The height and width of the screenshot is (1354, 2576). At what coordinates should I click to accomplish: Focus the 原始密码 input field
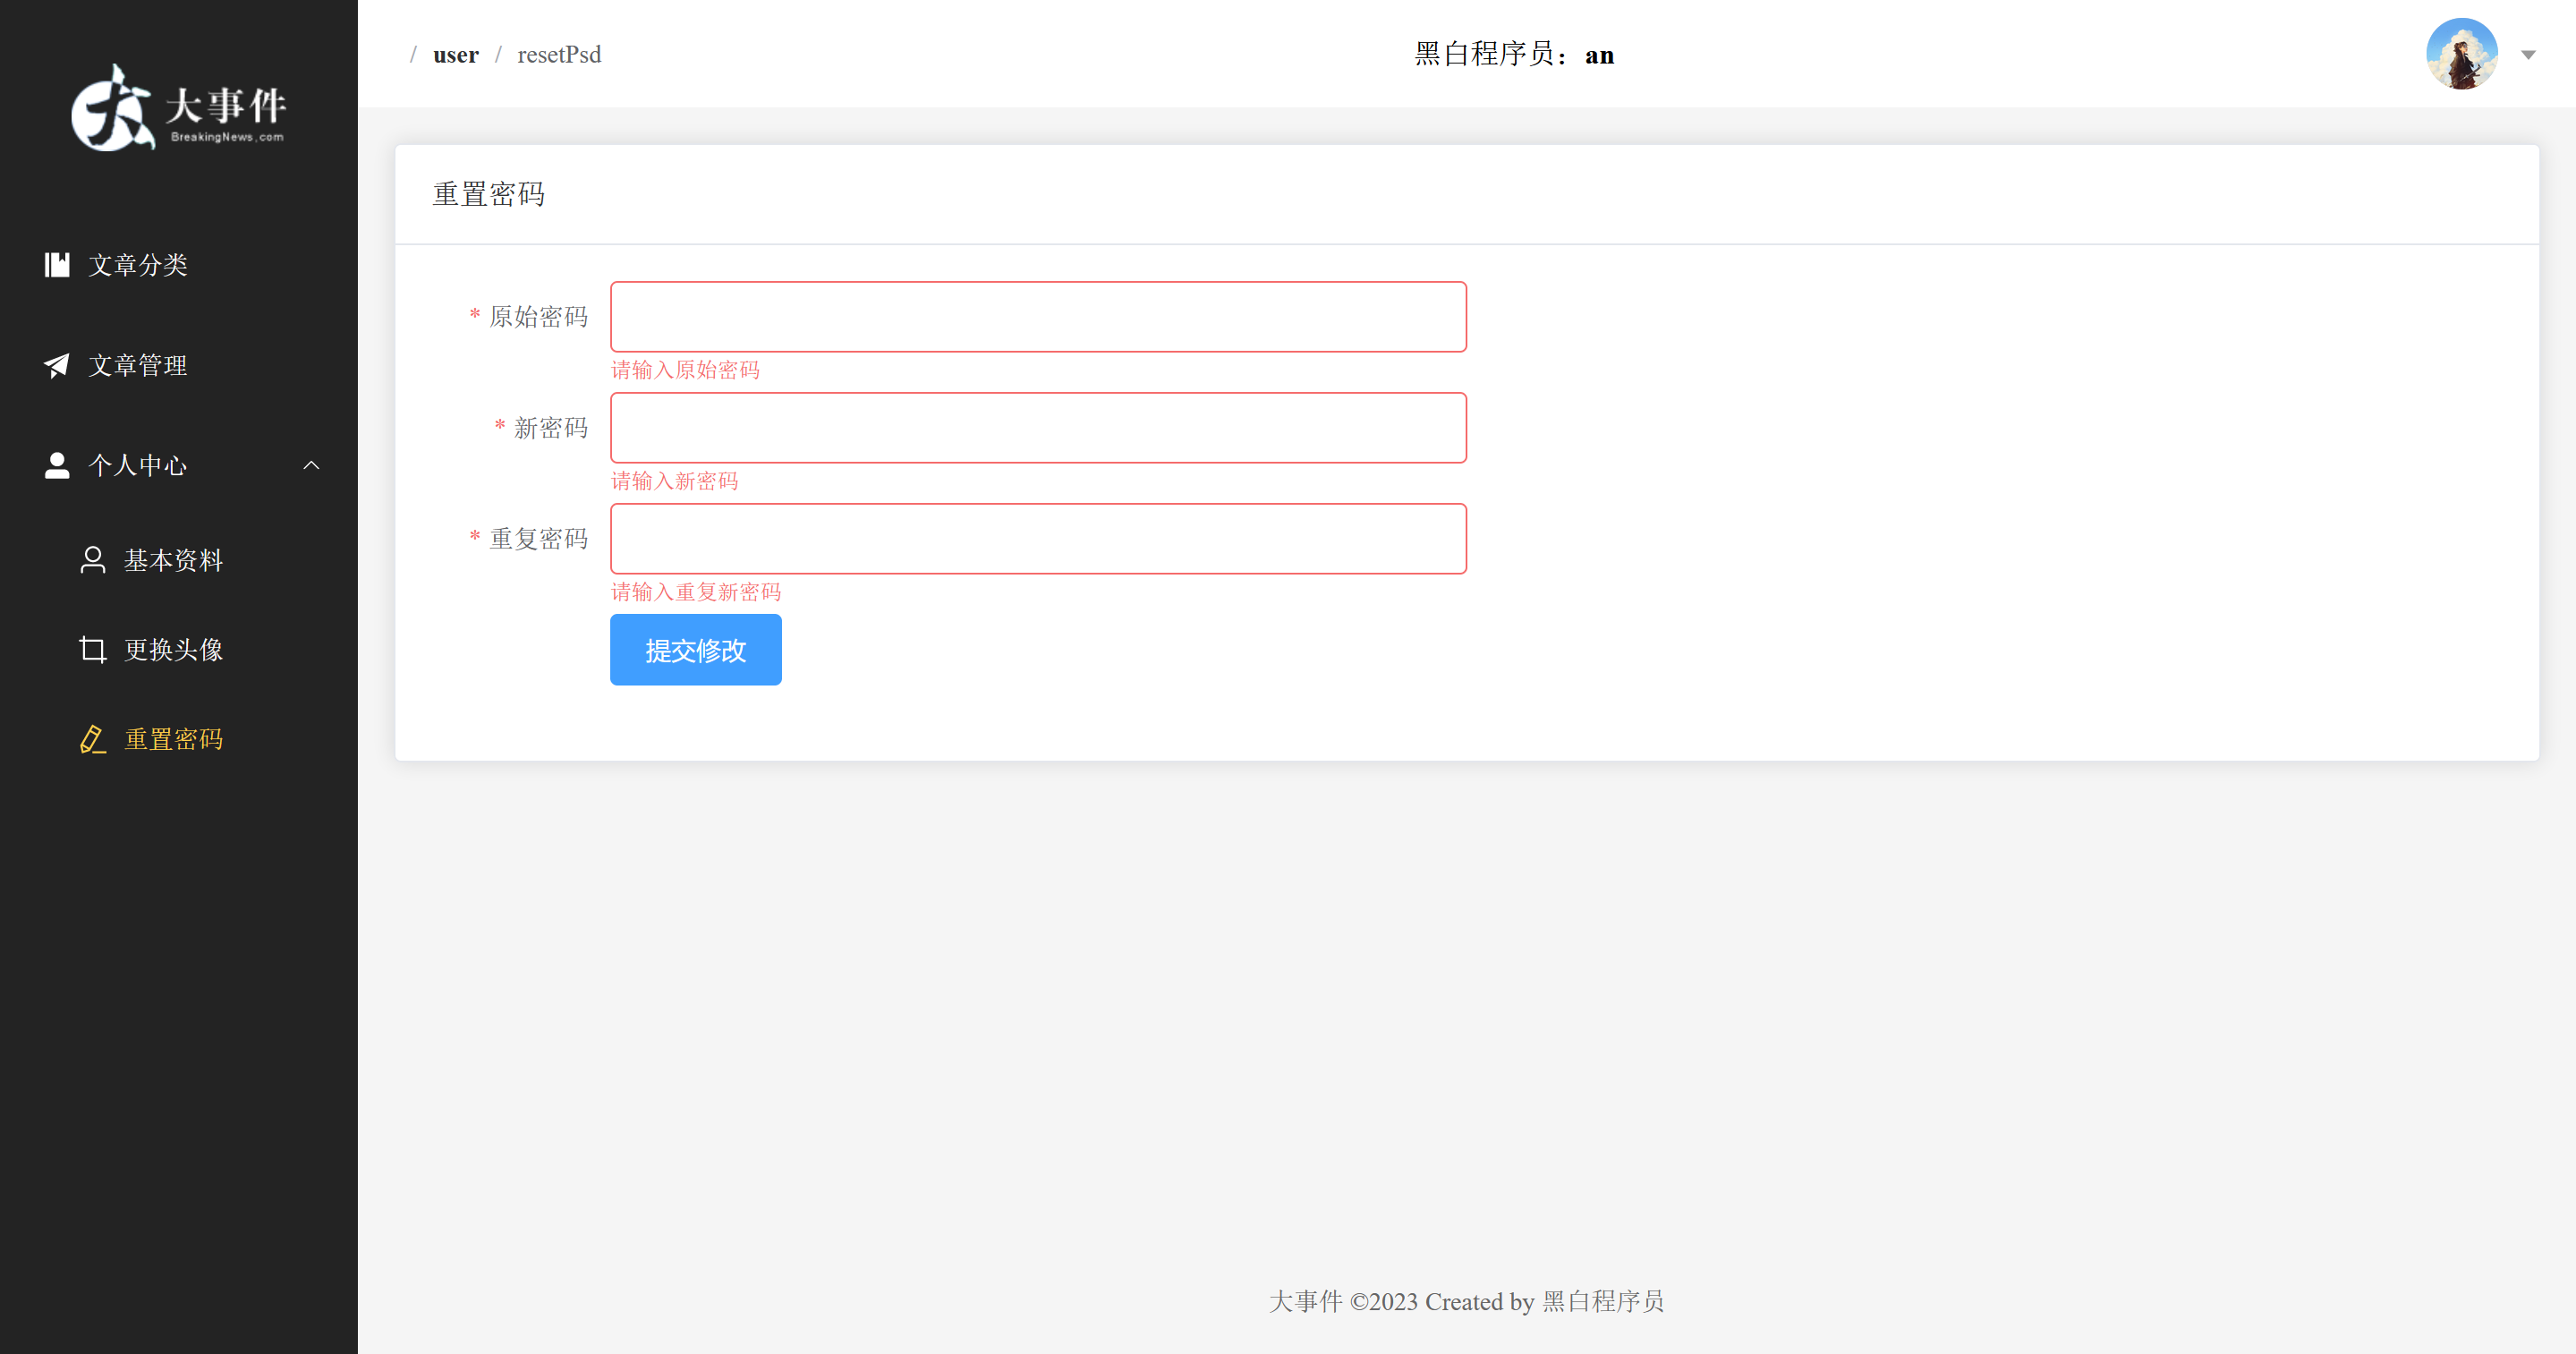1038,317
